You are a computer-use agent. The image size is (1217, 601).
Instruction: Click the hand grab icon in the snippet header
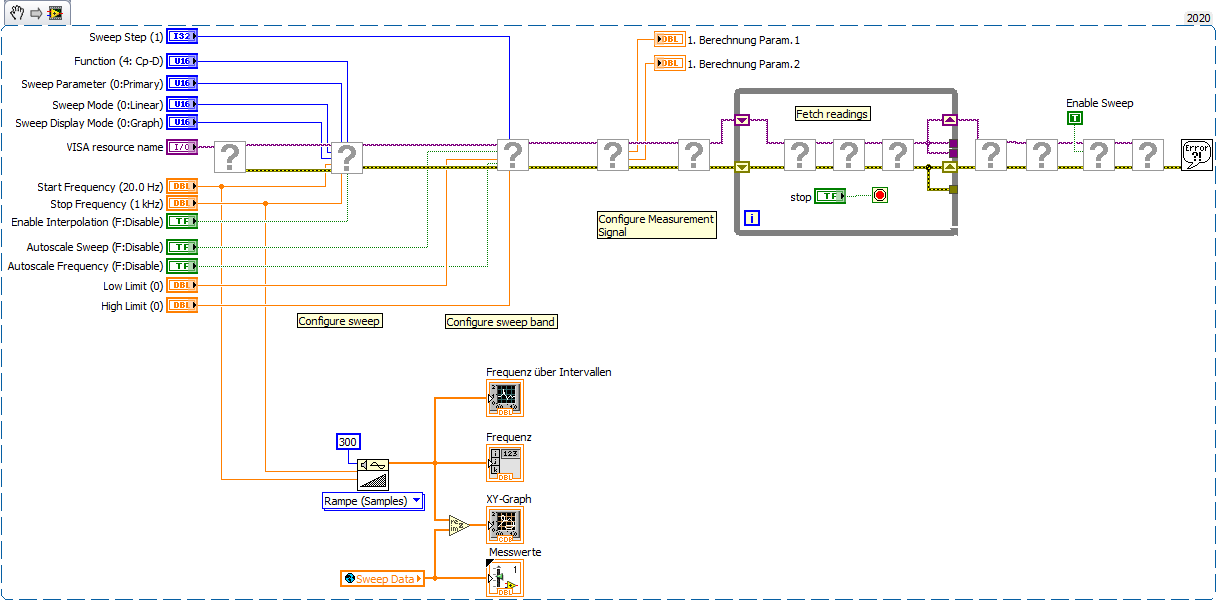[x=17, y=13]
